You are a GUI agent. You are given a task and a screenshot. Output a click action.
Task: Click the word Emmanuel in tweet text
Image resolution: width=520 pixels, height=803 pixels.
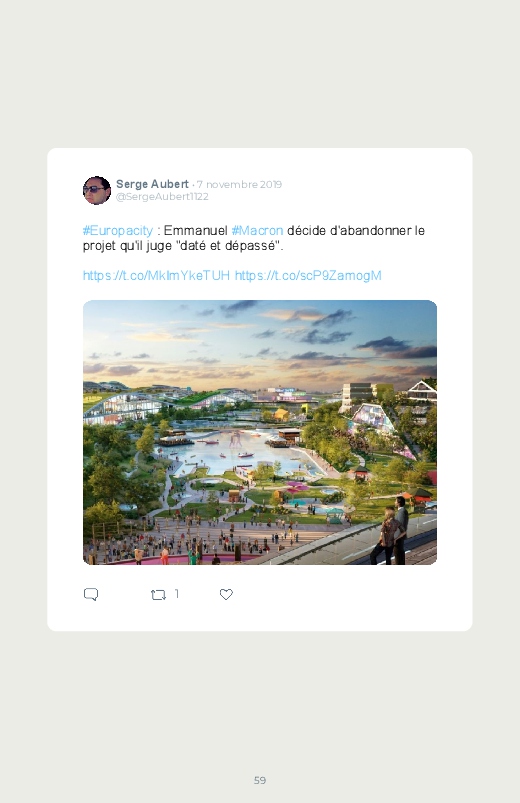click(195, 230)
